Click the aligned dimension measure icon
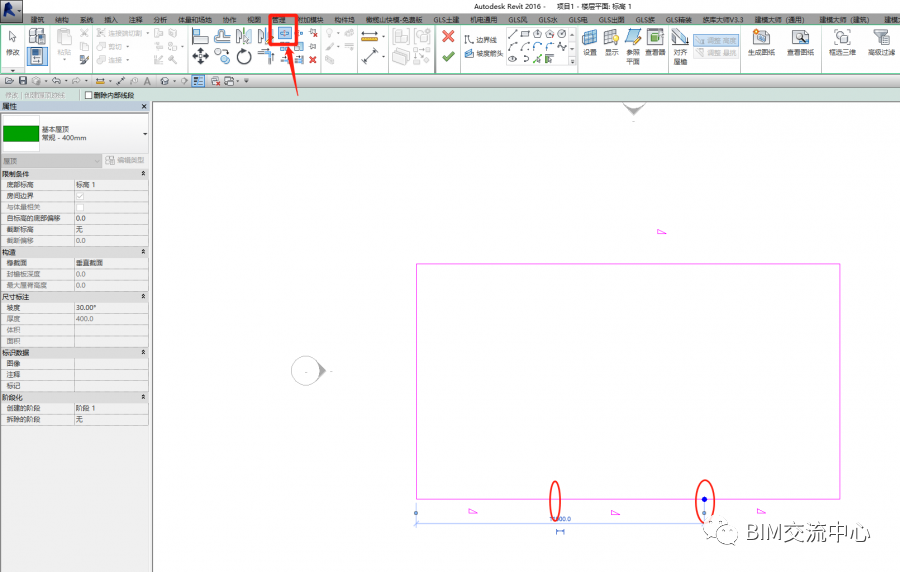The height and width of the screenshot is (572, 900). coord(370,56)
